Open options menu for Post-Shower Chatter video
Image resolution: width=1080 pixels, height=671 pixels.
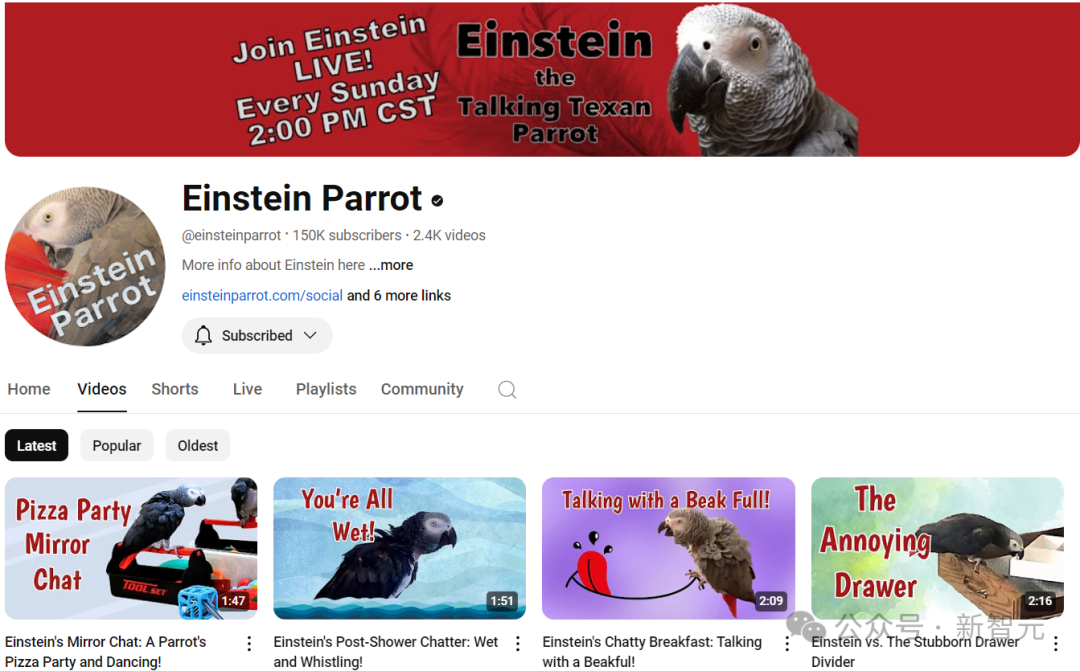(x=518, y=643)
